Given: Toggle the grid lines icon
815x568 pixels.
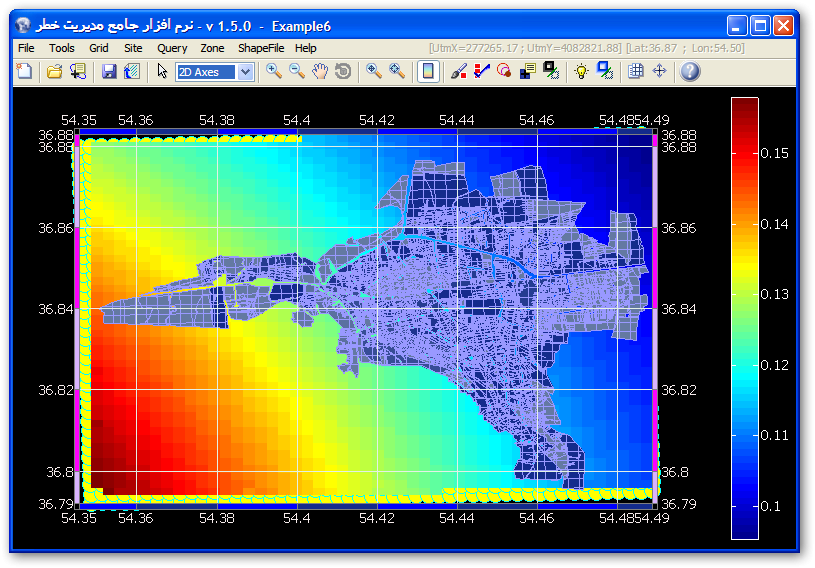Looking at the screenshot, I should [x=635, y=71].
